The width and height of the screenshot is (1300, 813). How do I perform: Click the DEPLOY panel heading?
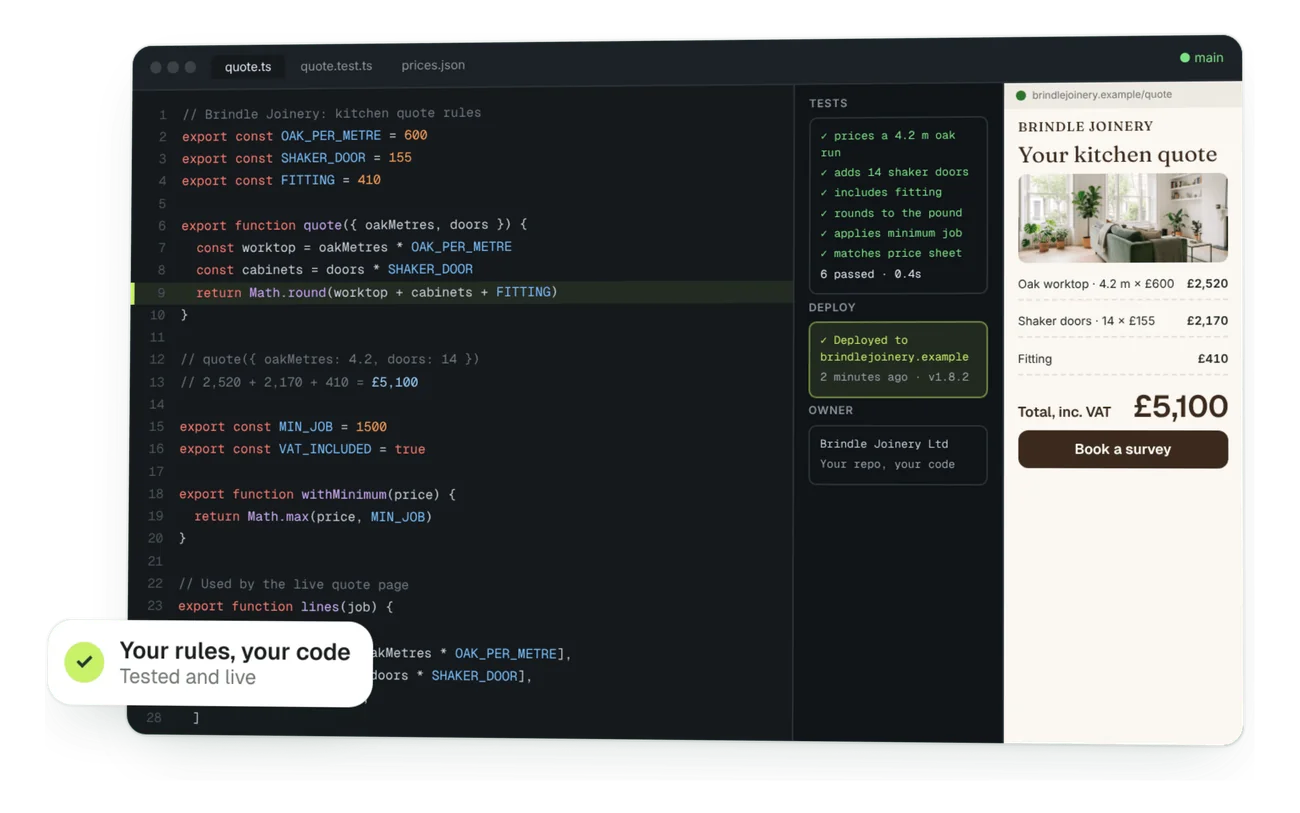tap(832, 307)
